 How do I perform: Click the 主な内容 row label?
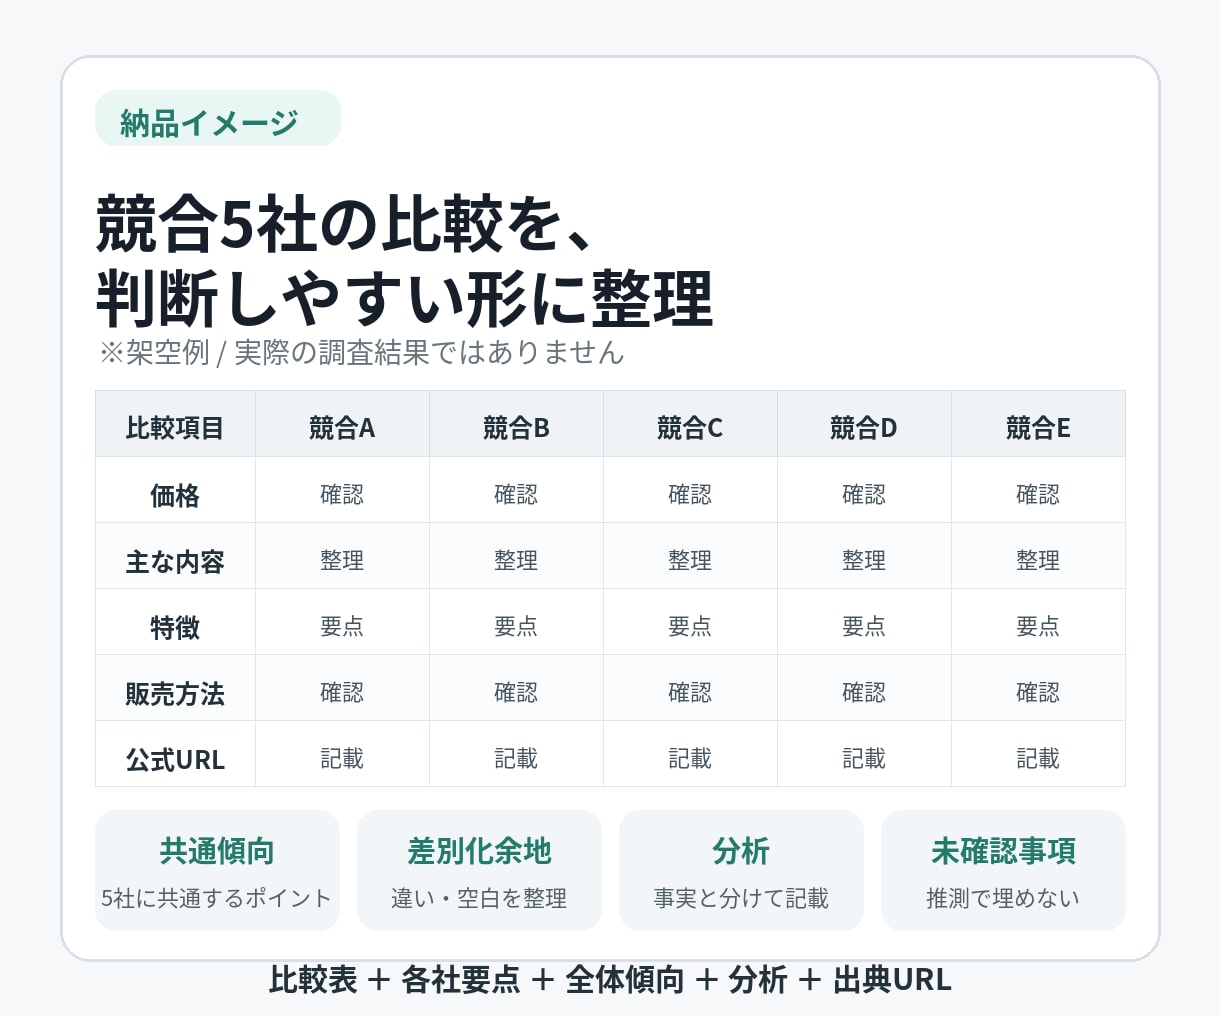click(x=175, y=556)
